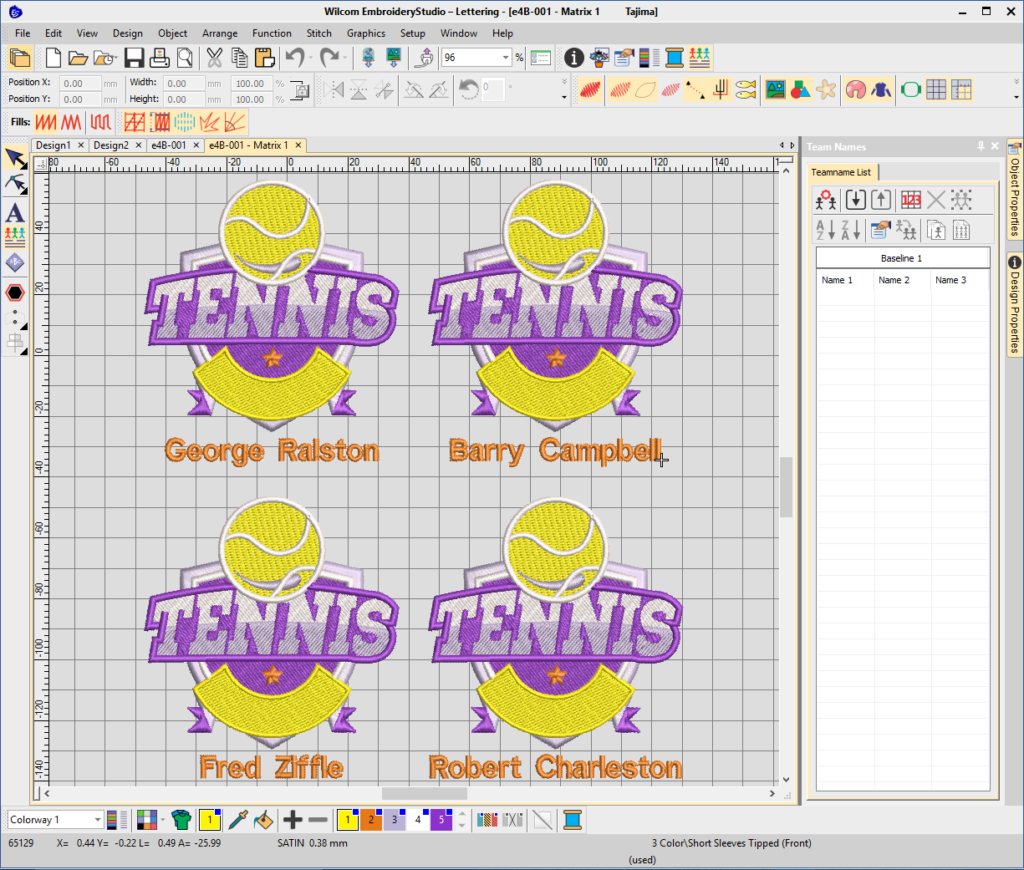Viewport: 1024px width, 870px height.
Task: Toggle Show Grid display icon
Action: (x=936, y=90)
